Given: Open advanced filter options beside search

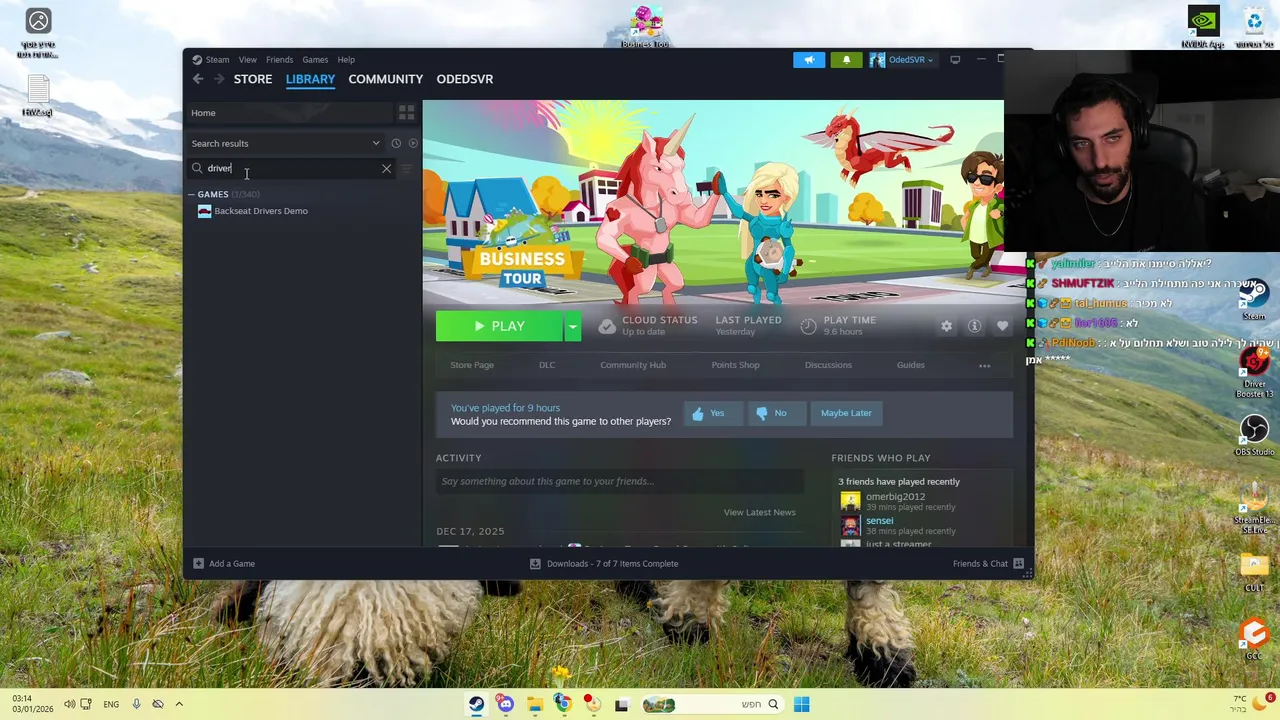Looking at the screenshot, I should pos(406,168).
